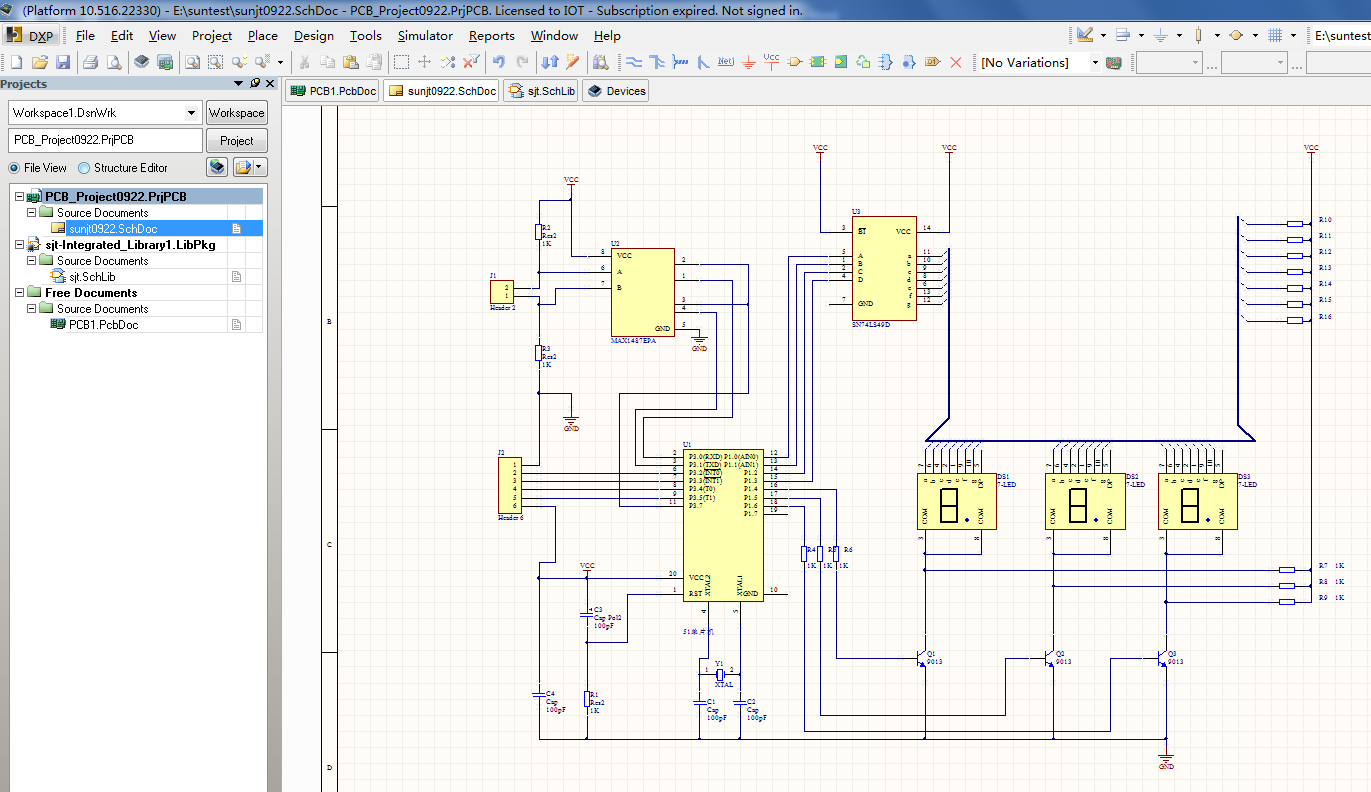Select the dashed rectangle area-select tool

point(401,62)
